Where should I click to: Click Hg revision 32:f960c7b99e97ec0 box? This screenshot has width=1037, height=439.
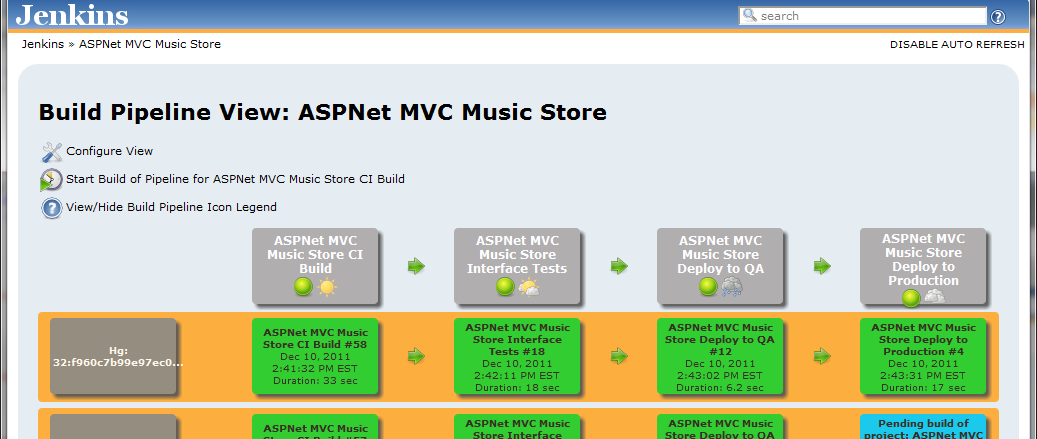113,356
